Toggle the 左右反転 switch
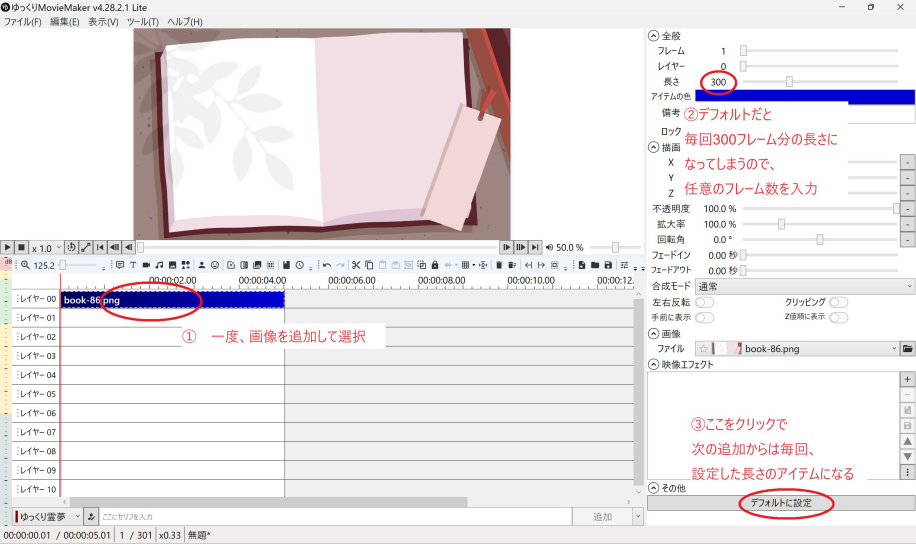The image size is (916, 544). pos(705,302)
